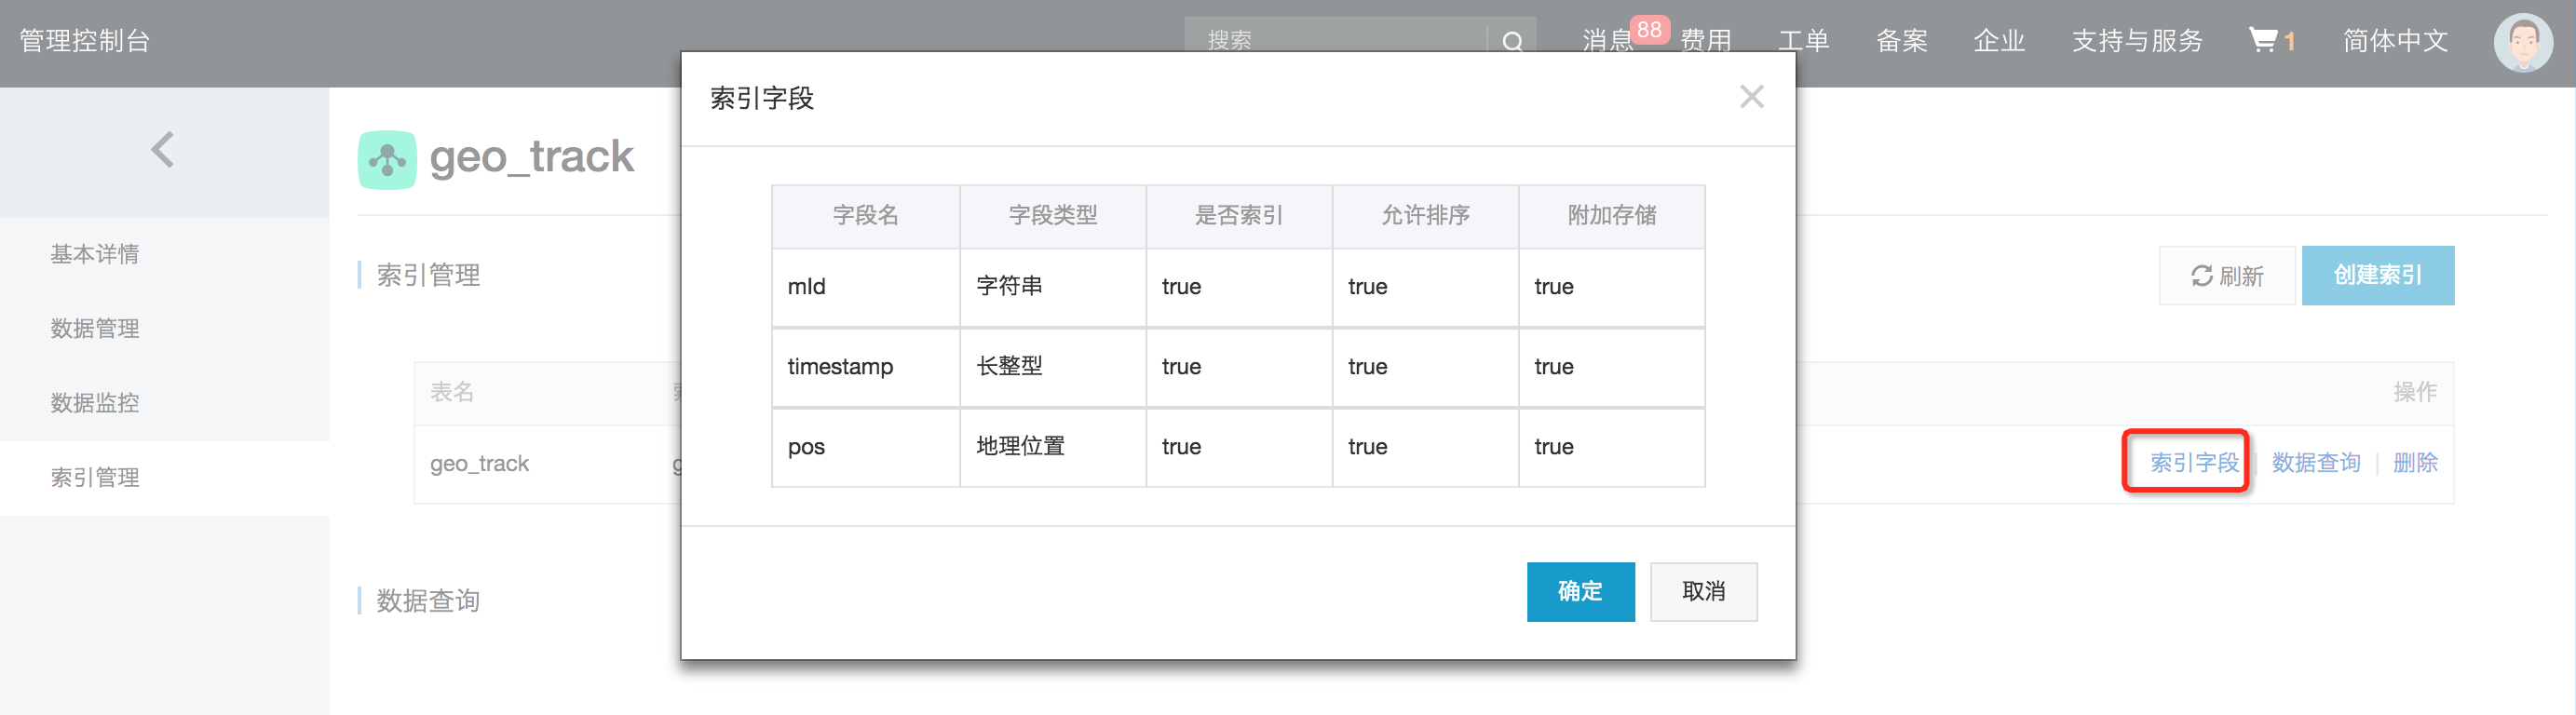Click the 刷新 refresh button
Image resolution: width=2576 pixels, height=715 pixels.
pyautogui.click(x=2227, y=275)
